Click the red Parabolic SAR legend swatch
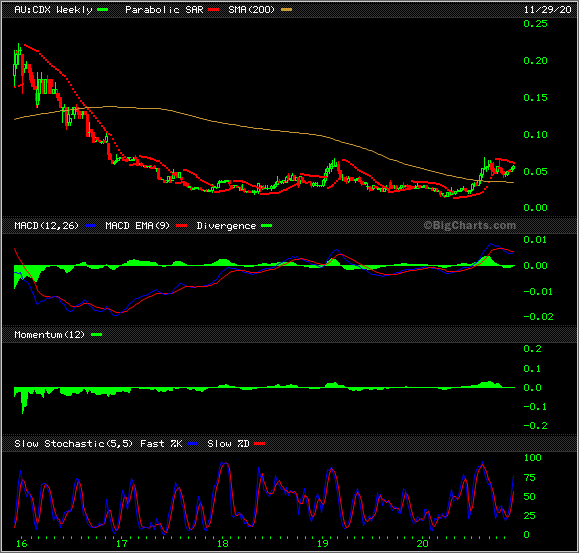This screenshot has height=553, width=579. pyautogui.click(x=213, y=10)
